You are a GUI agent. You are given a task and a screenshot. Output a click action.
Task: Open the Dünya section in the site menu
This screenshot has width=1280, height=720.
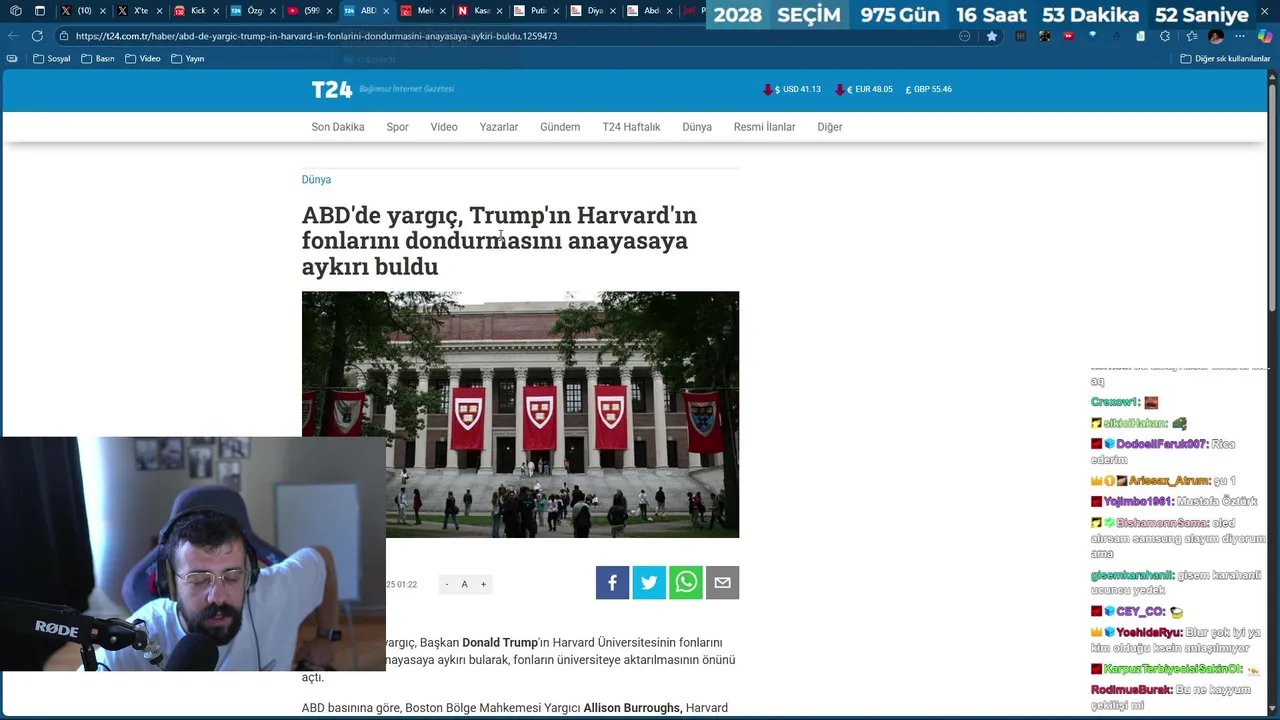tap(697, 127)
